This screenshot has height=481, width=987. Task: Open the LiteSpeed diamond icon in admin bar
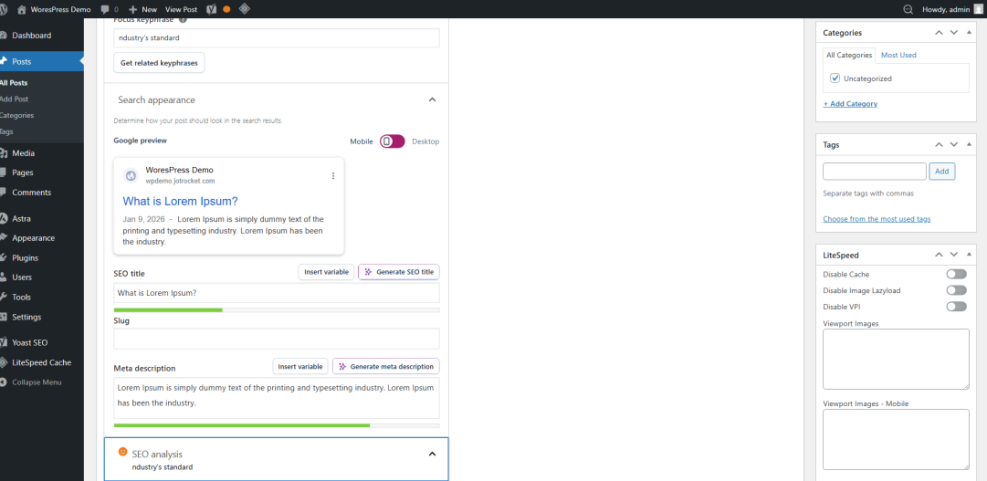(x=244, y=9)
